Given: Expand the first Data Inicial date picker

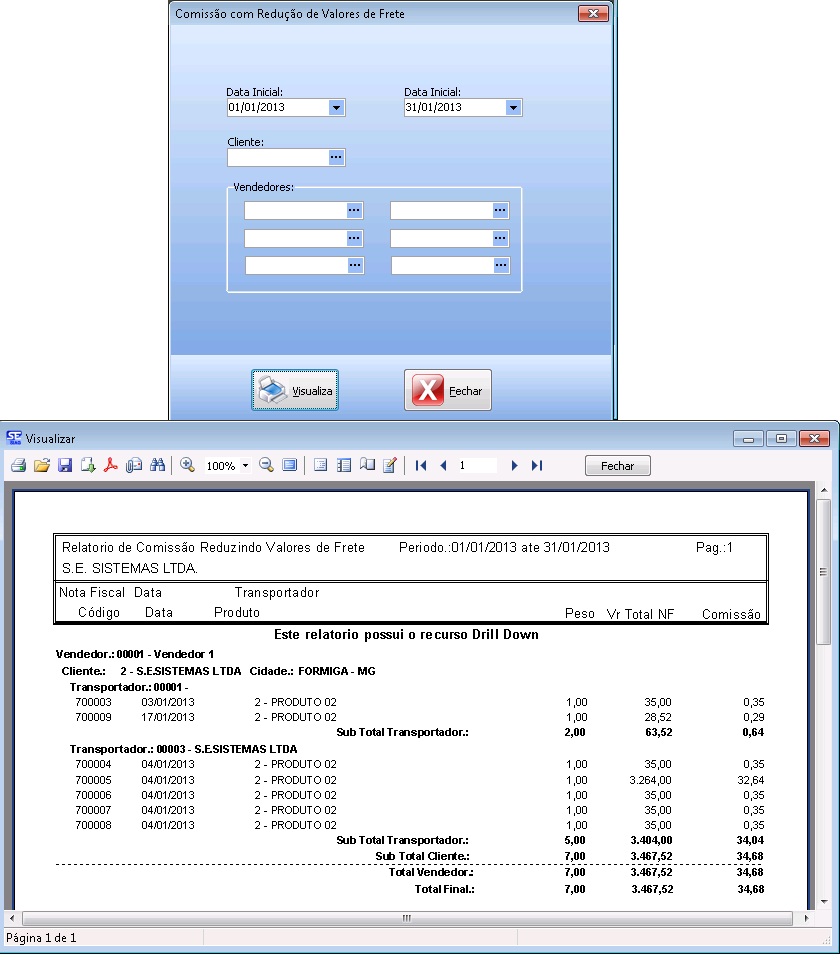Looking at the screenshot, I should 336,108.
